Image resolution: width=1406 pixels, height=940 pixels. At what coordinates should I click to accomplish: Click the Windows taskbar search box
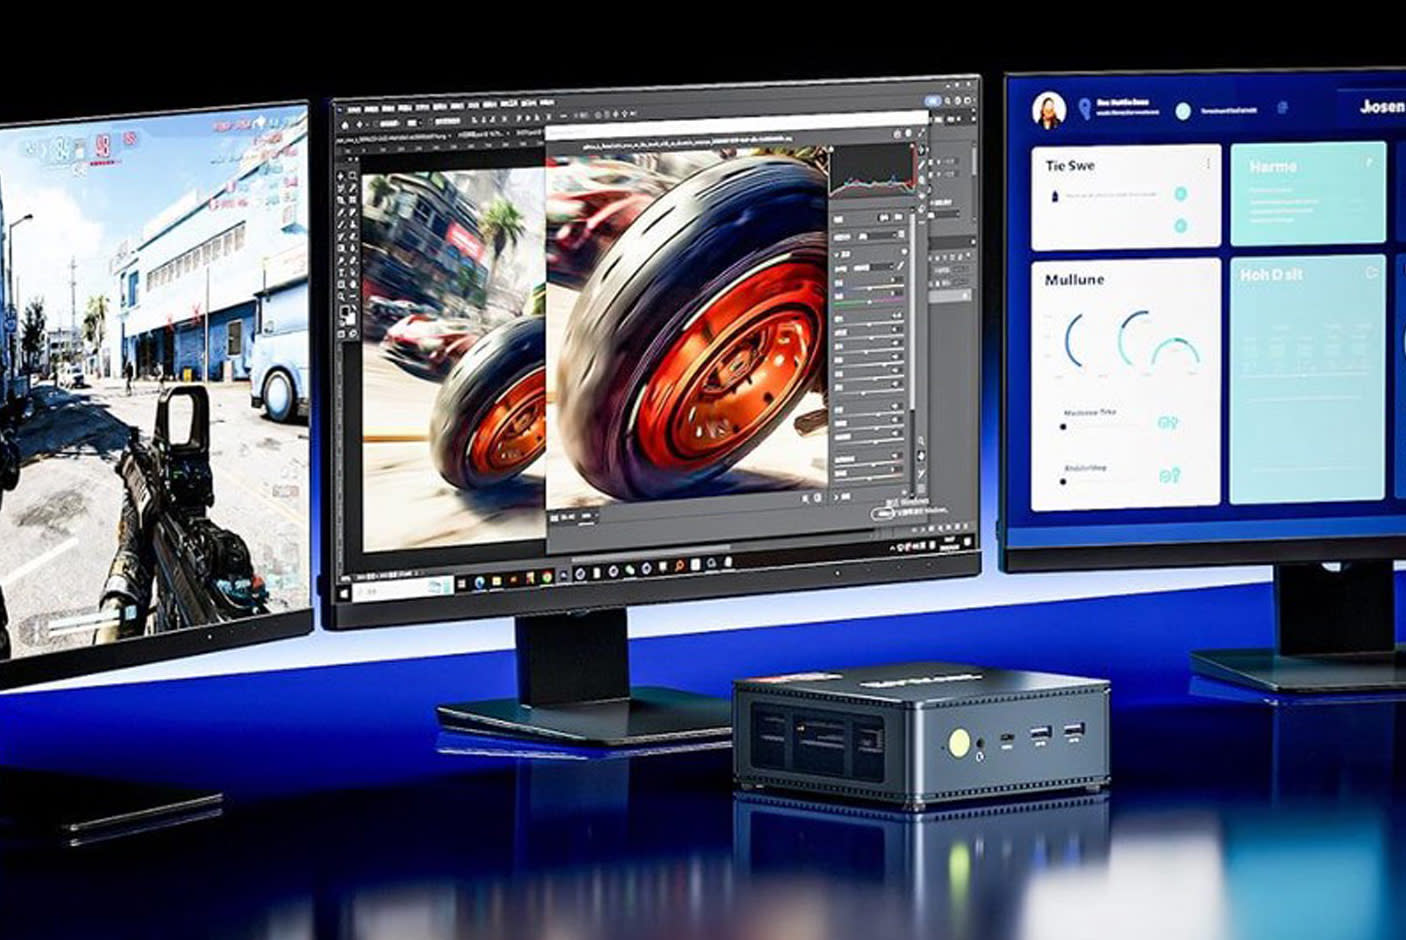click(404, 587)
